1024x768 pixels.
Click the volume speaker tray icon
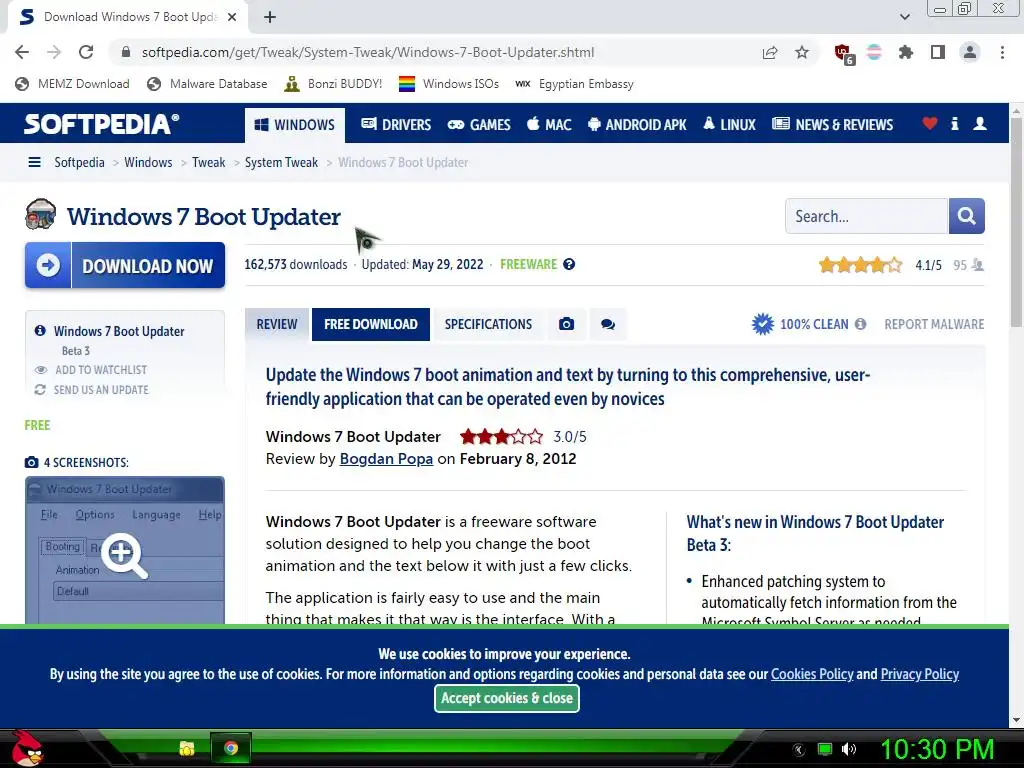(848, 749)
